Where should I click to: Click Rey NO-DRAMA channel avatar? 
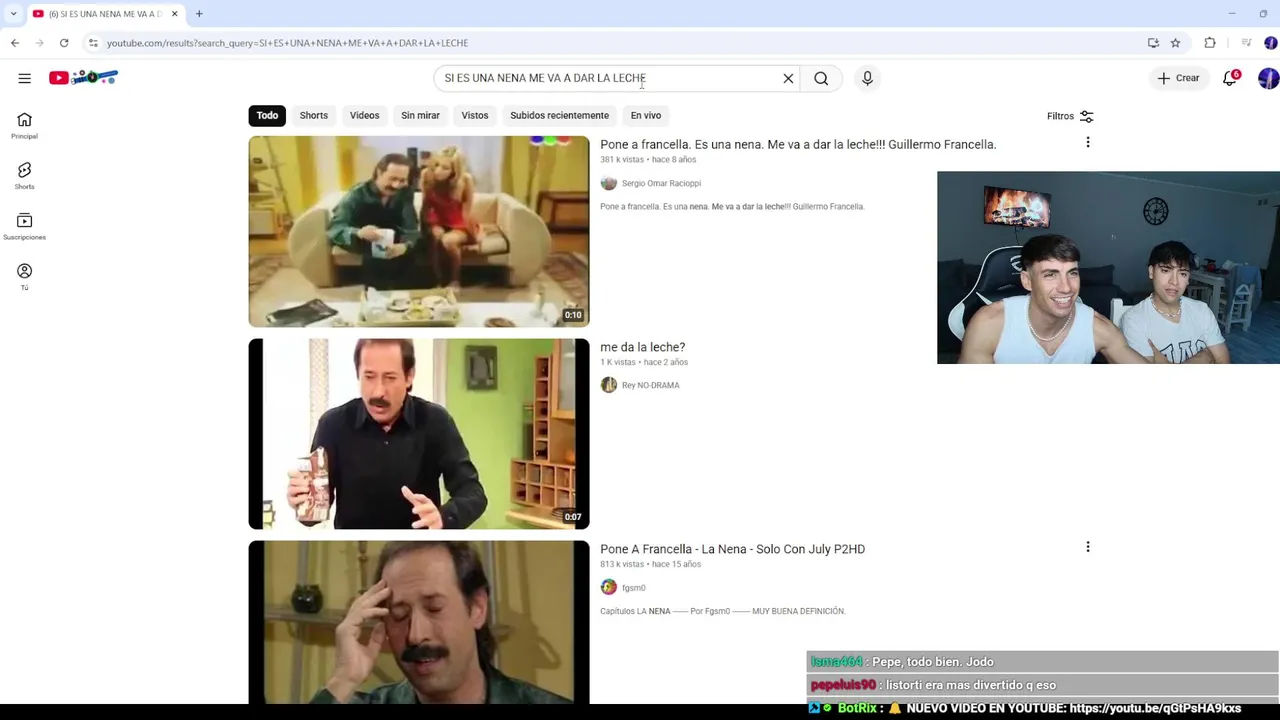tap(608, 385)
